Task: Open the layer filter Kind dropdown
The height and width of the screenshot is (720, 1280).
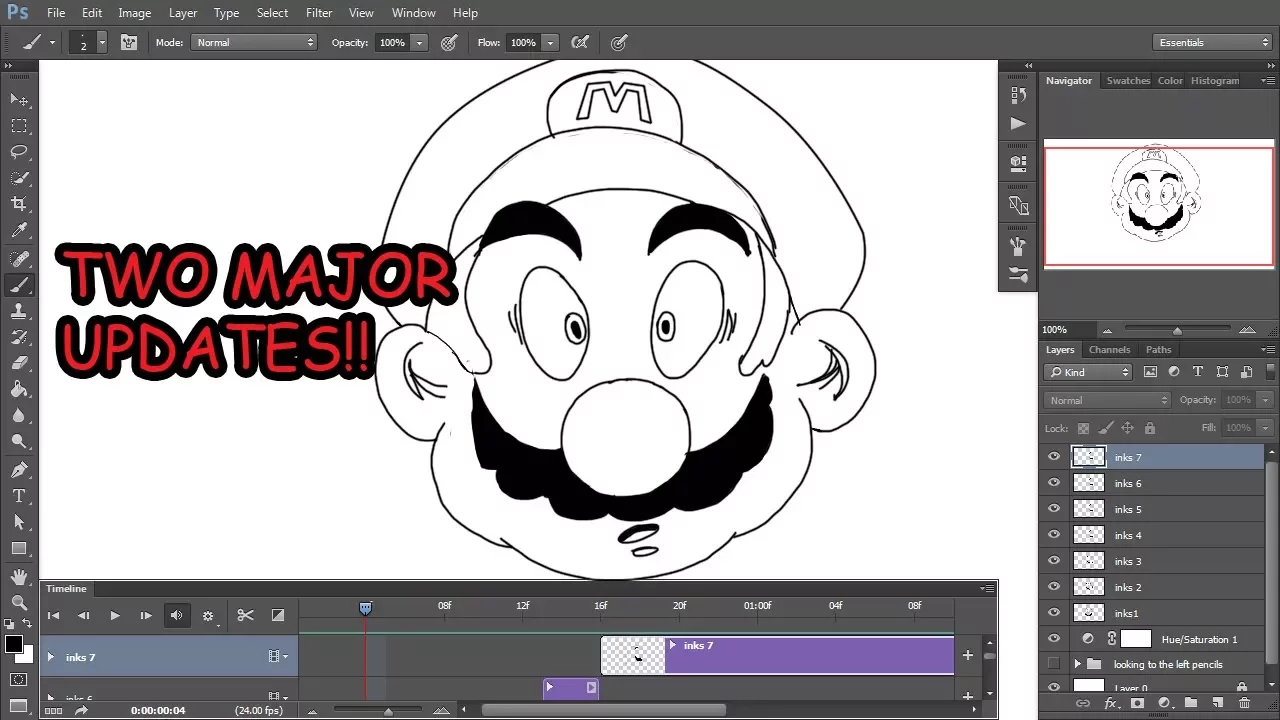Action: point(1087,372)
